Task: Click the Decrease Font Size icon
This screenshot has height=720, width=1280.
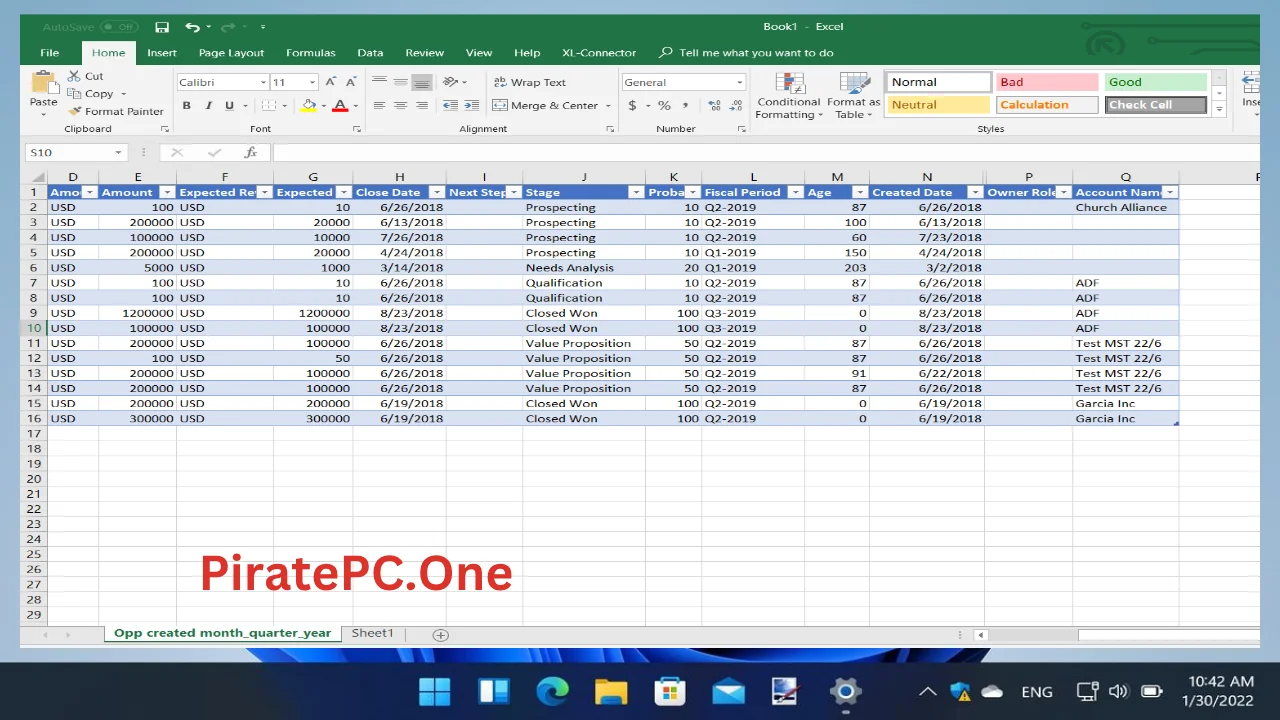Action: point(350,82)
